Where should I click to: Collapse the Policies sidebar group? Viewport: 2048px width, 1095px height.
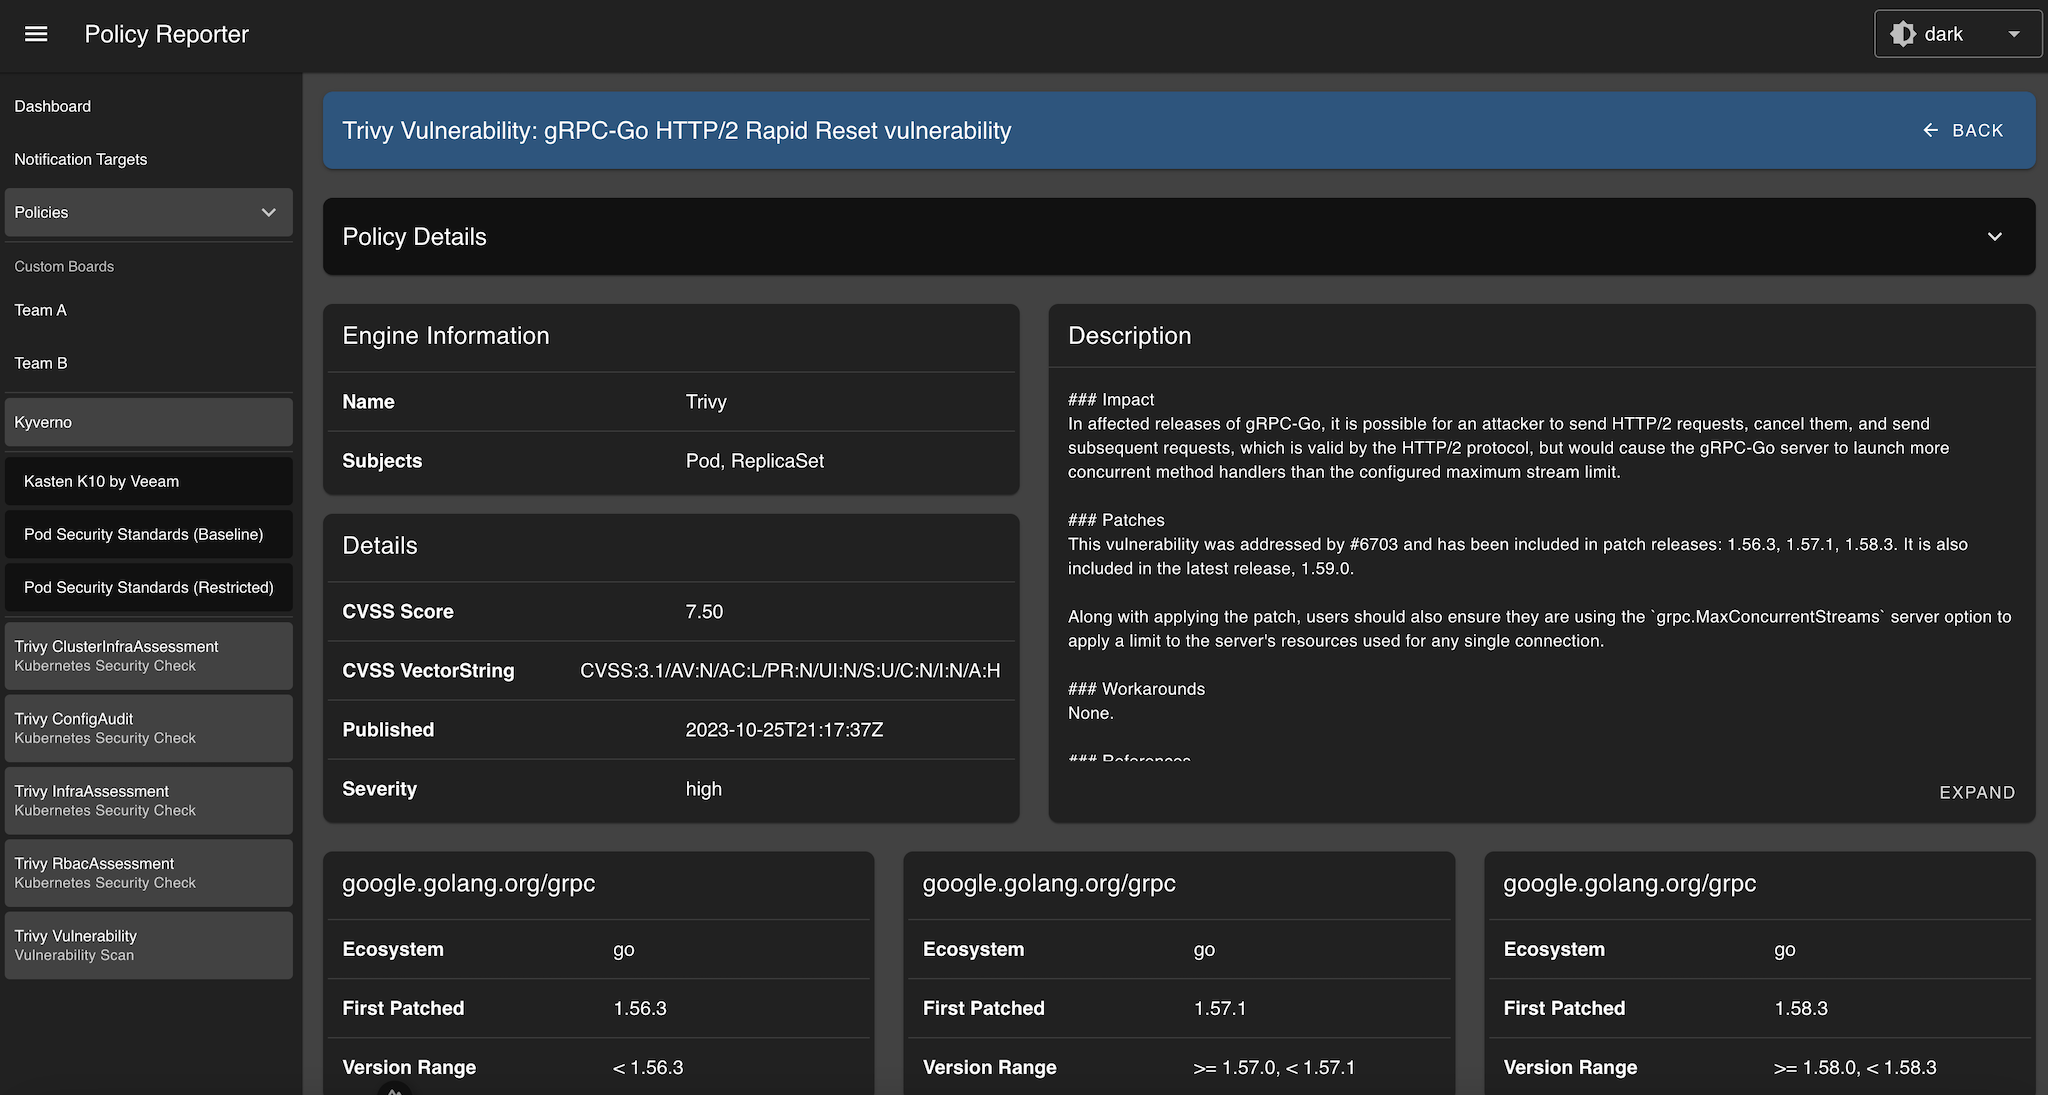[x=268, y=212]
